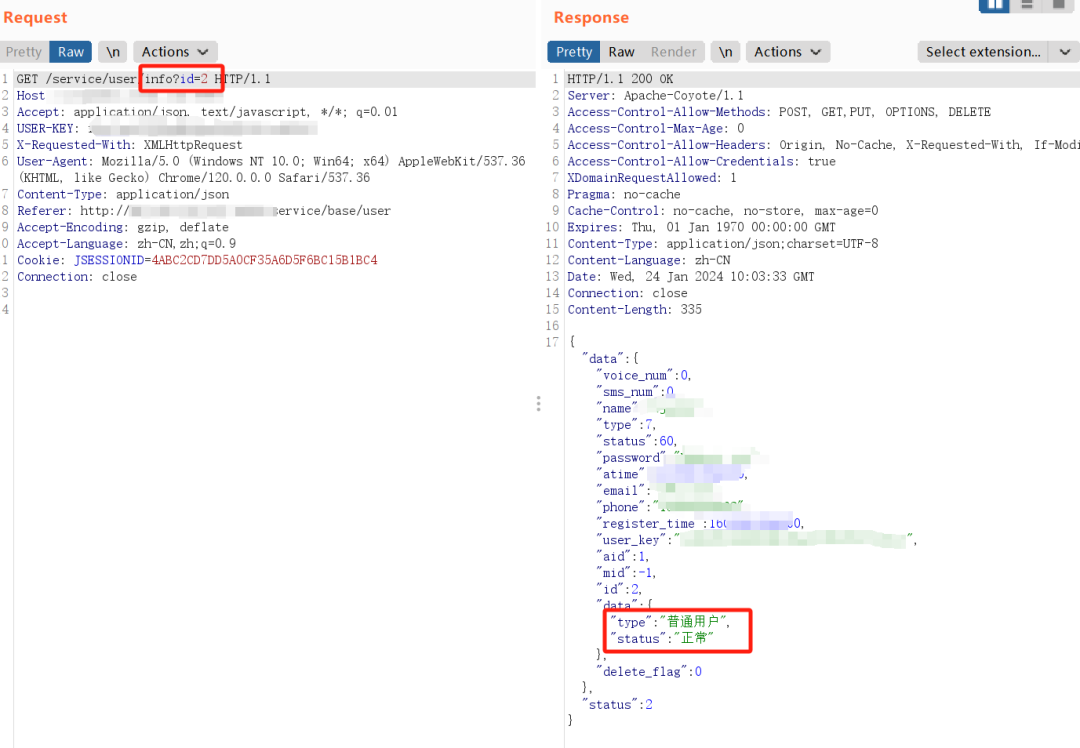The height and width of the screenshot is (748, 1080).
Task: Select the combined tabbed view layout icon
Action: 1058,4
